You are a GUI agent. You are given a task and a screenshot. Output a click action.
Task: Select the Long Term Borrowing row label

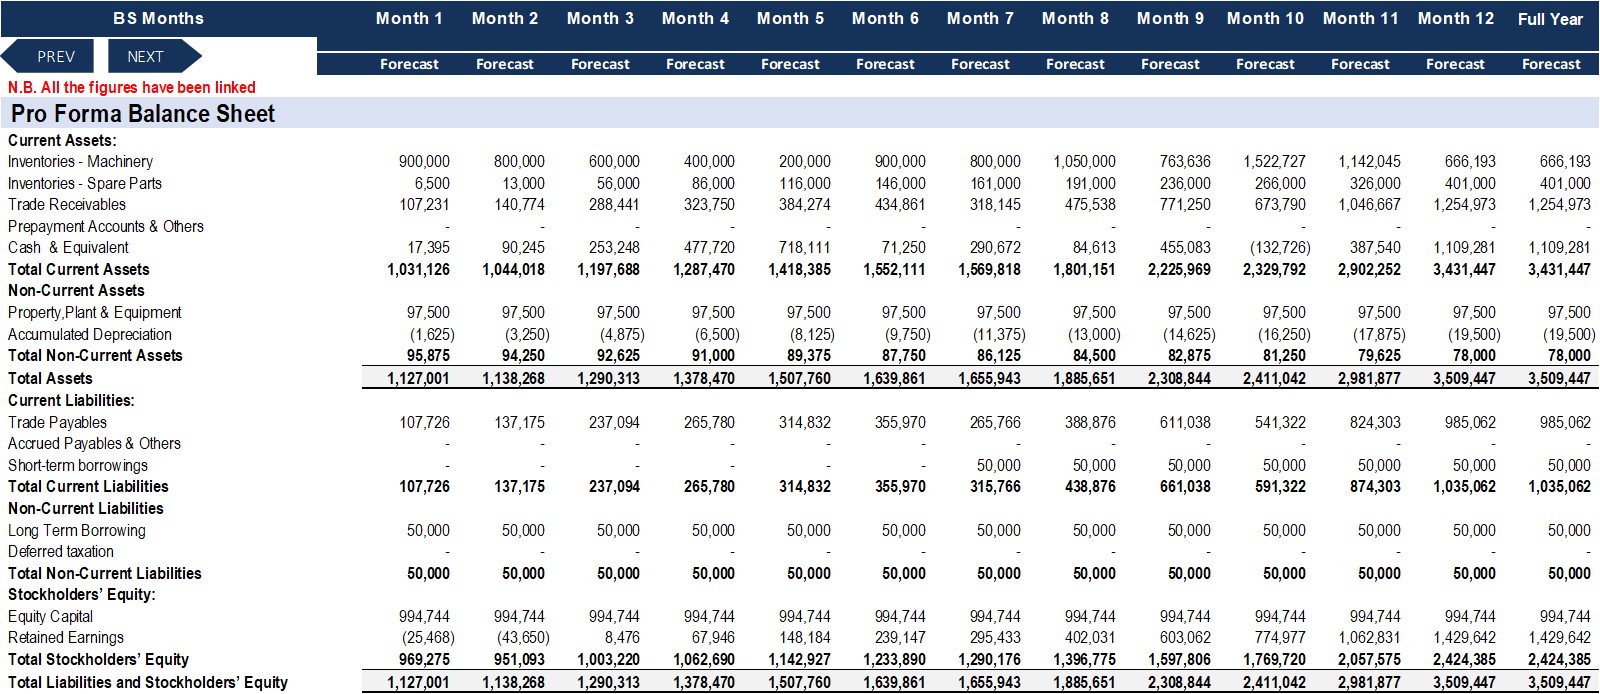[x=76, y=530]
